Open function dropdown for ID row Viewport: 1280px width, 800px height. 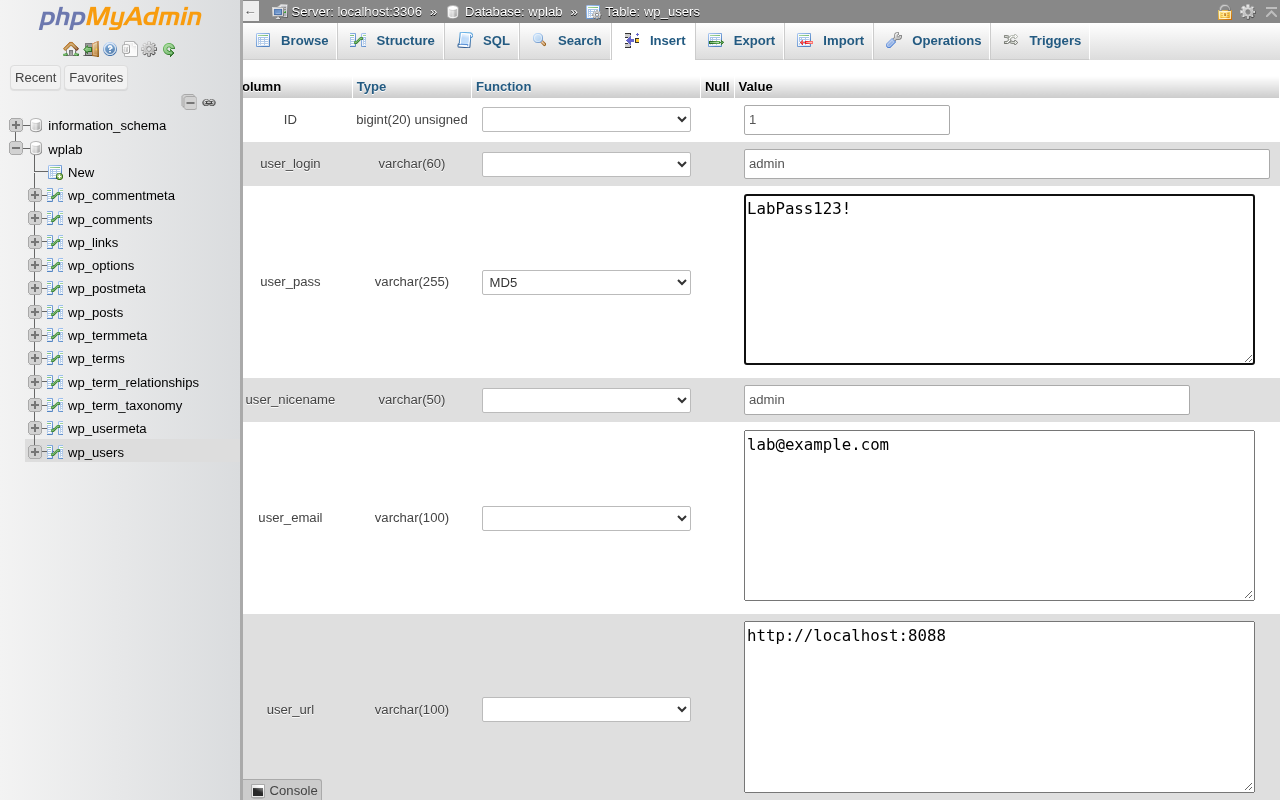pos(586,120)
